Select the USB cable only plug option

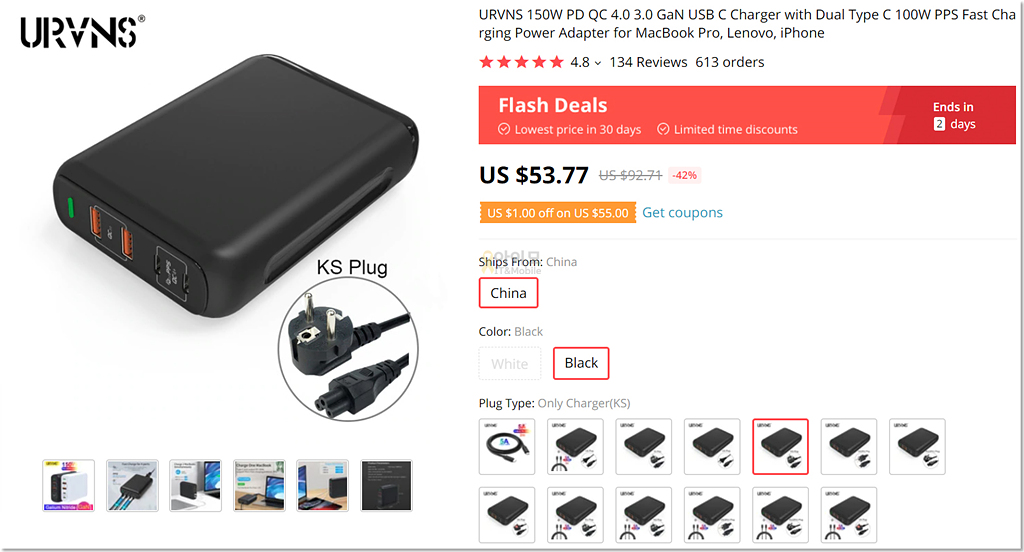[x=507, y=446]
